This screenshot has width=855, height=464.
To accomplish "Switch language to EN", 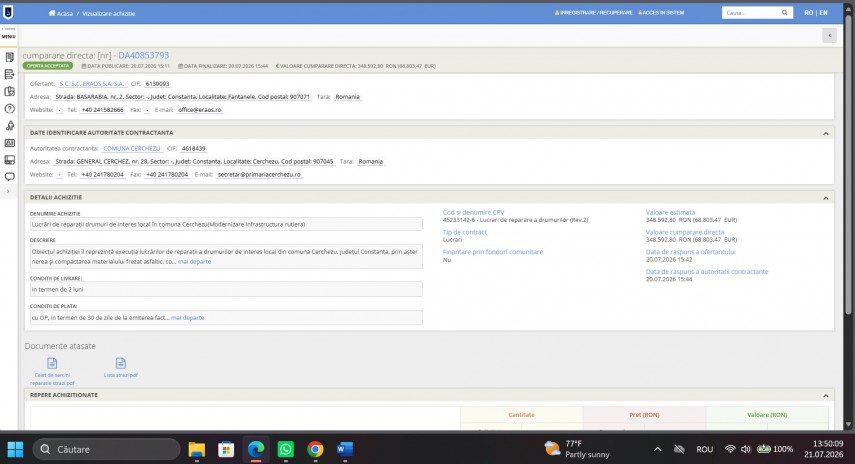I will click(823, 13).
